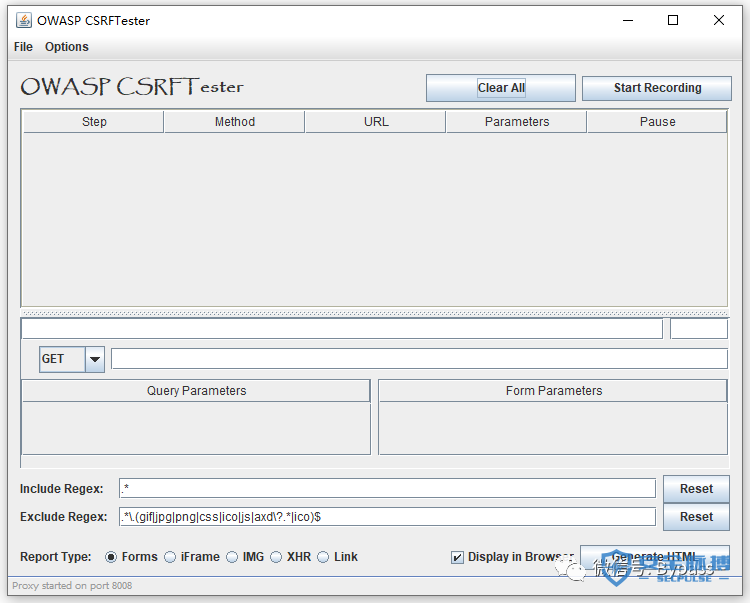Click the Form Parameters header

(553, 391)
